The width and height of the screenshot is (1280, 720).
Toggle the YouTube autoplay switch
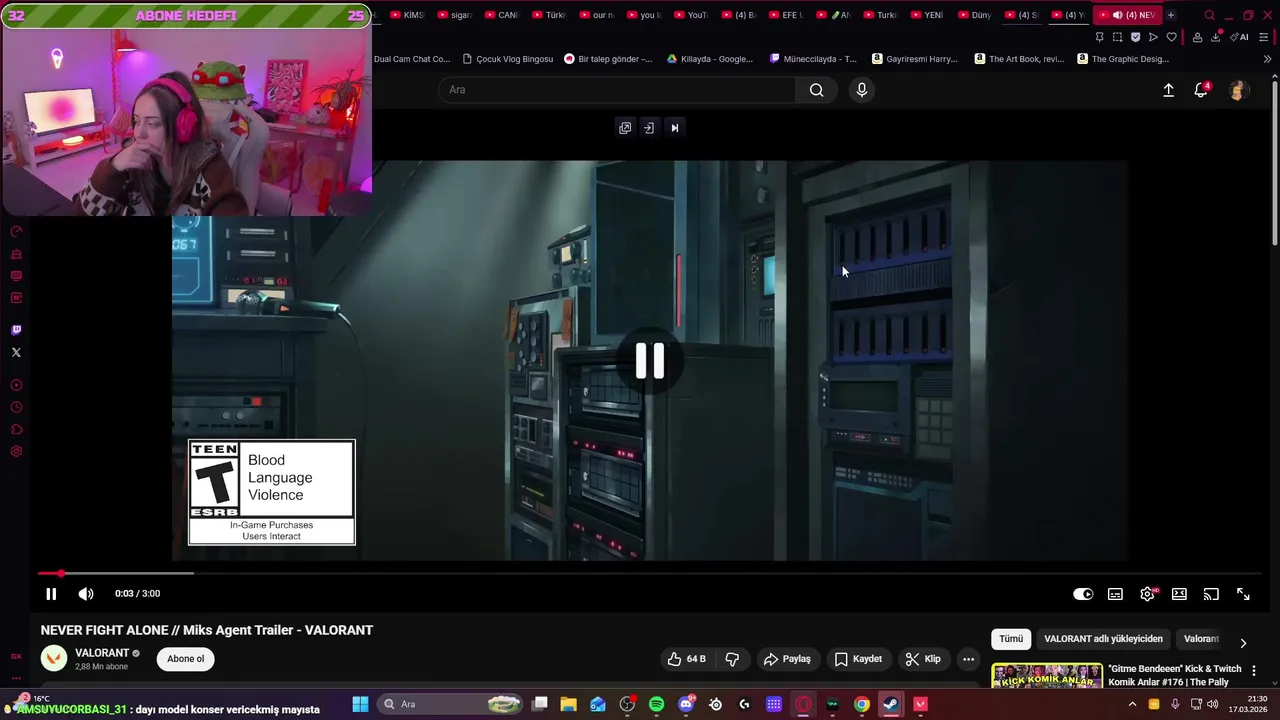coord(1083,594)
